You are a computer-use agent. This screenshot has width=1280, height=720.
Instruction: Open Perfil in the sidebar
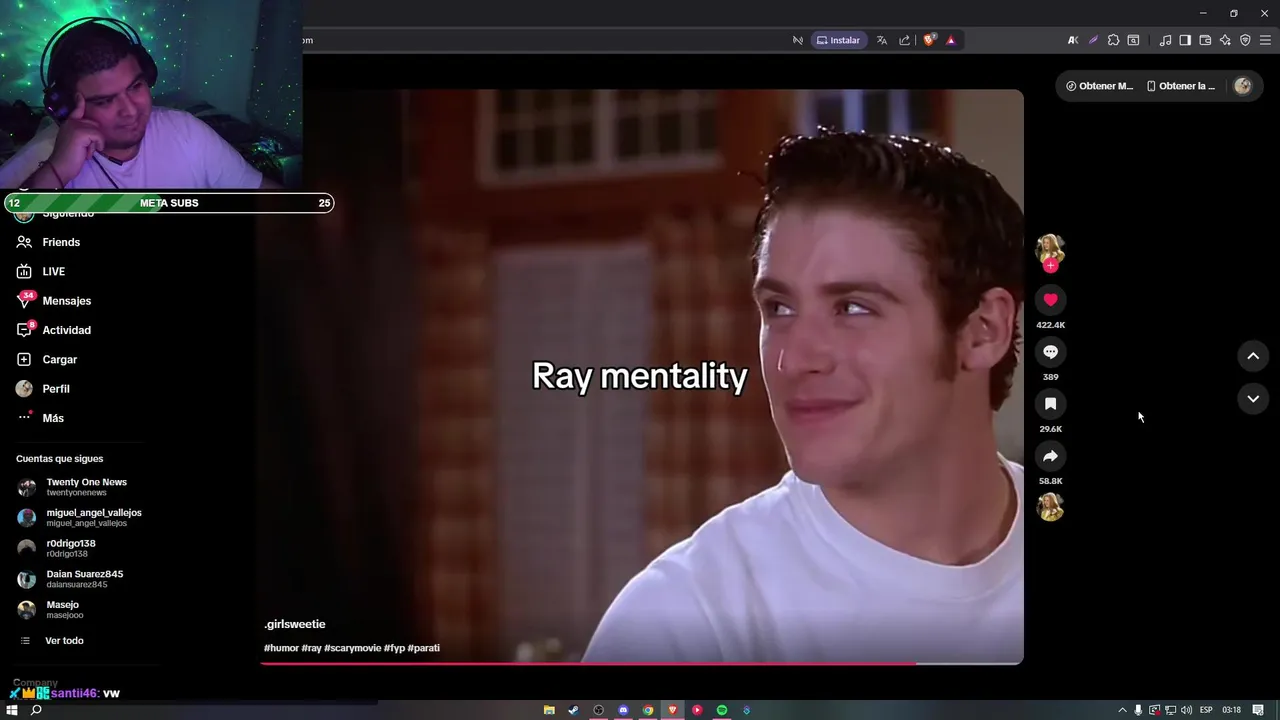56,389
